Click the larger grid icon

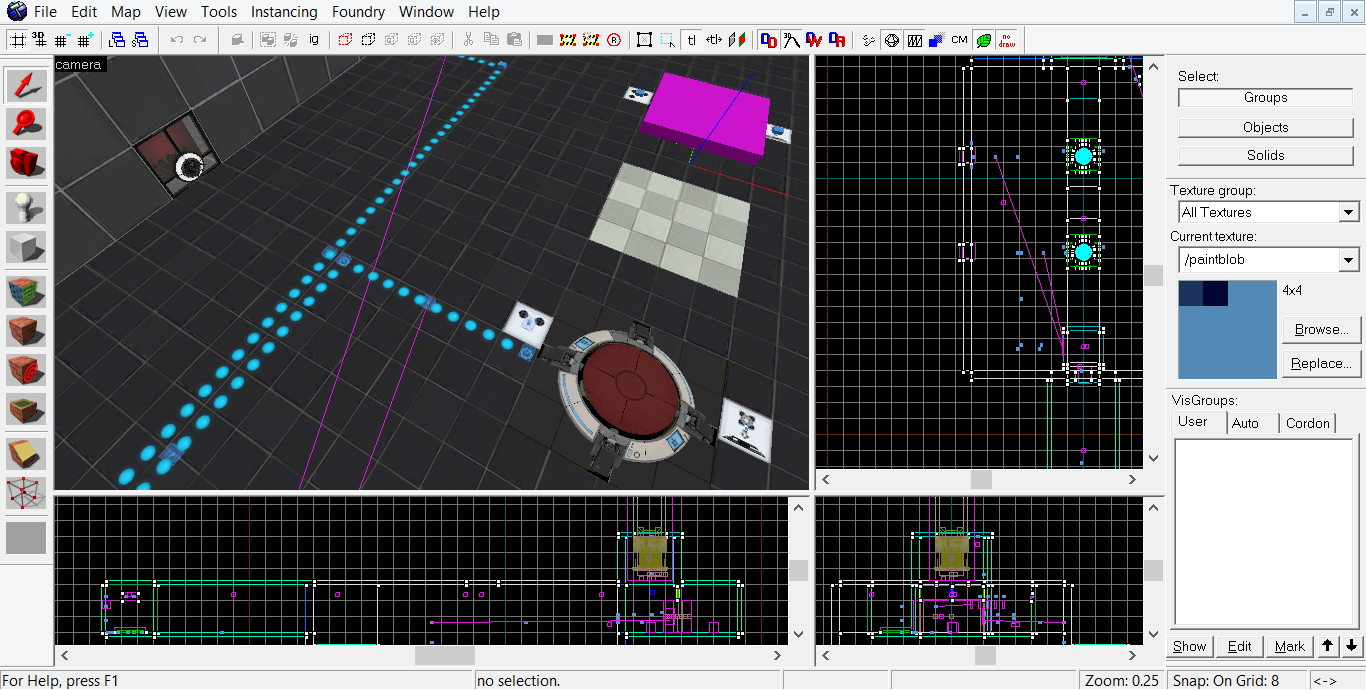(x=85, y=40)
